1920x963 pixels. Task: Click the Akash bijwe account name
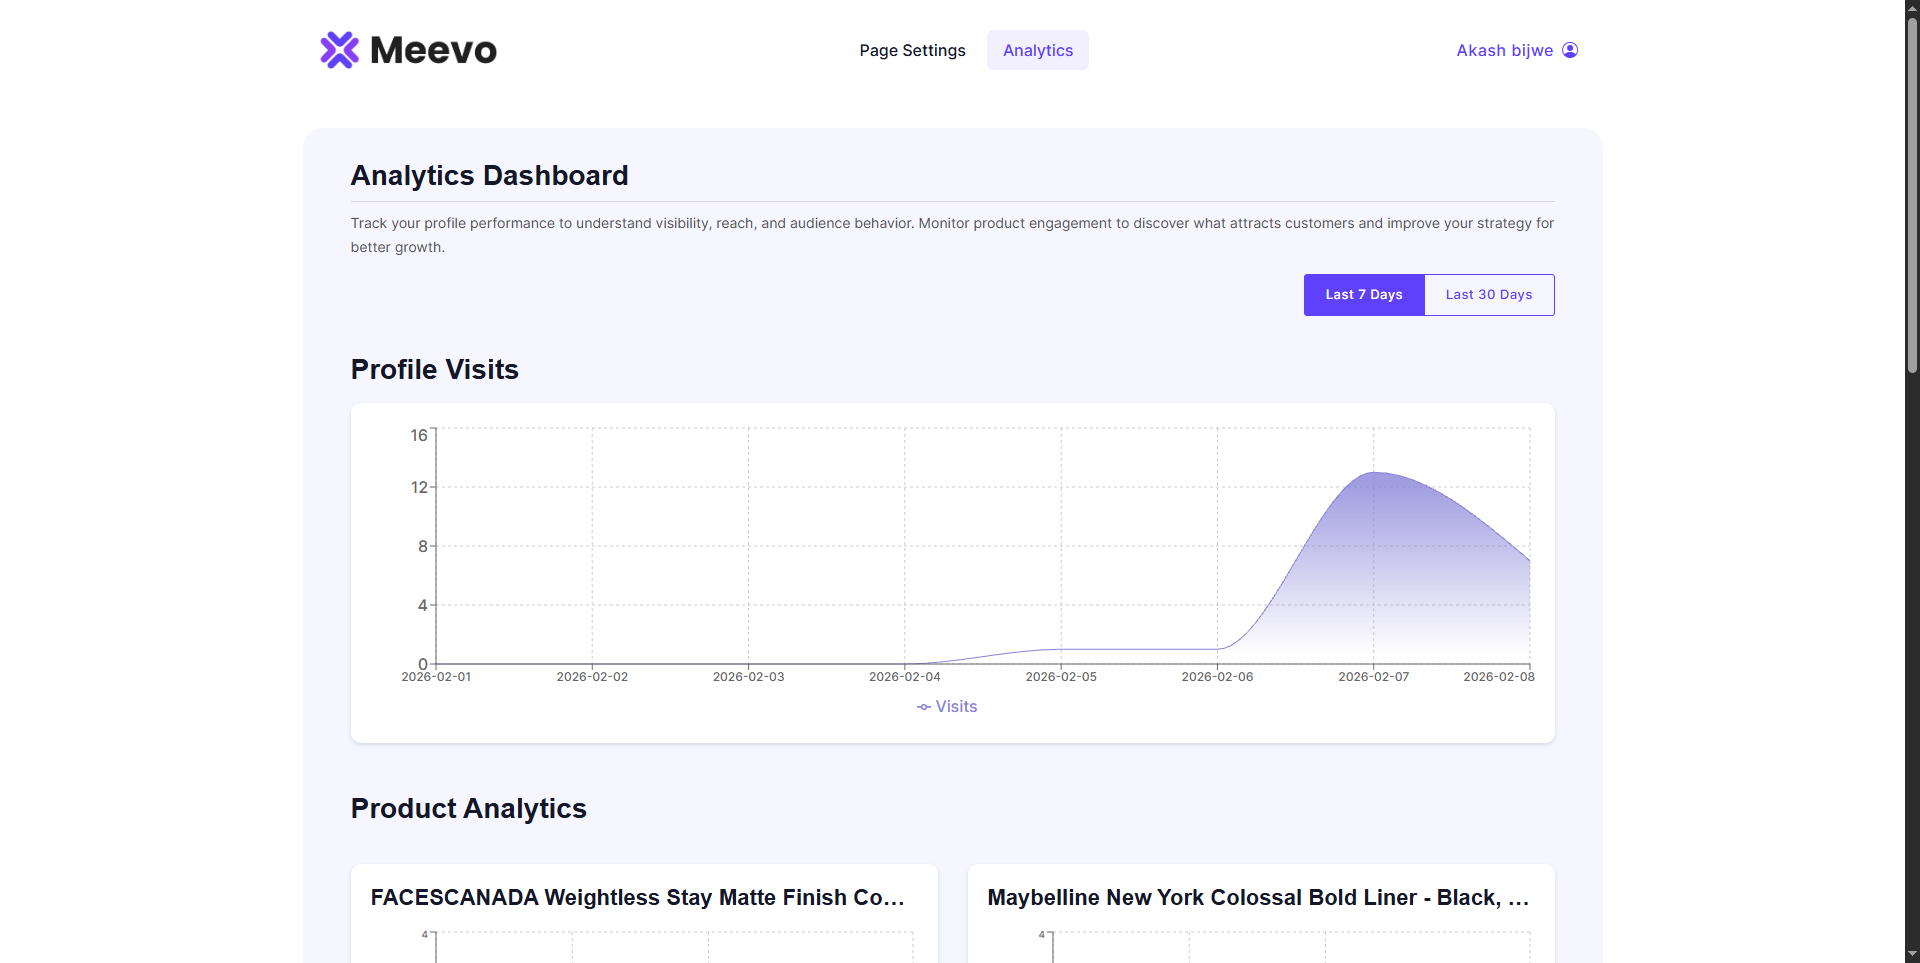pyautogui.click(x=1505, y=50)
